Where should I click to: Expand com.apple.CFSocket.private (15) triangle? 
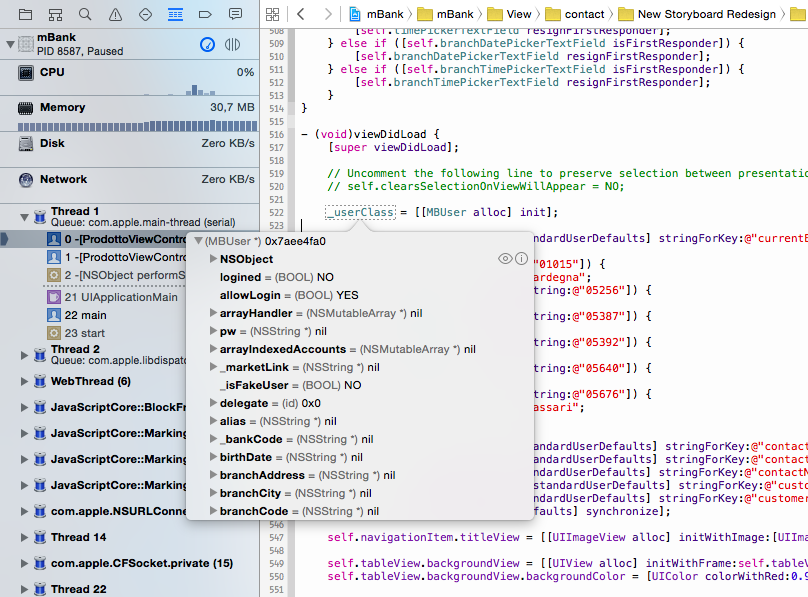point(24,564)
